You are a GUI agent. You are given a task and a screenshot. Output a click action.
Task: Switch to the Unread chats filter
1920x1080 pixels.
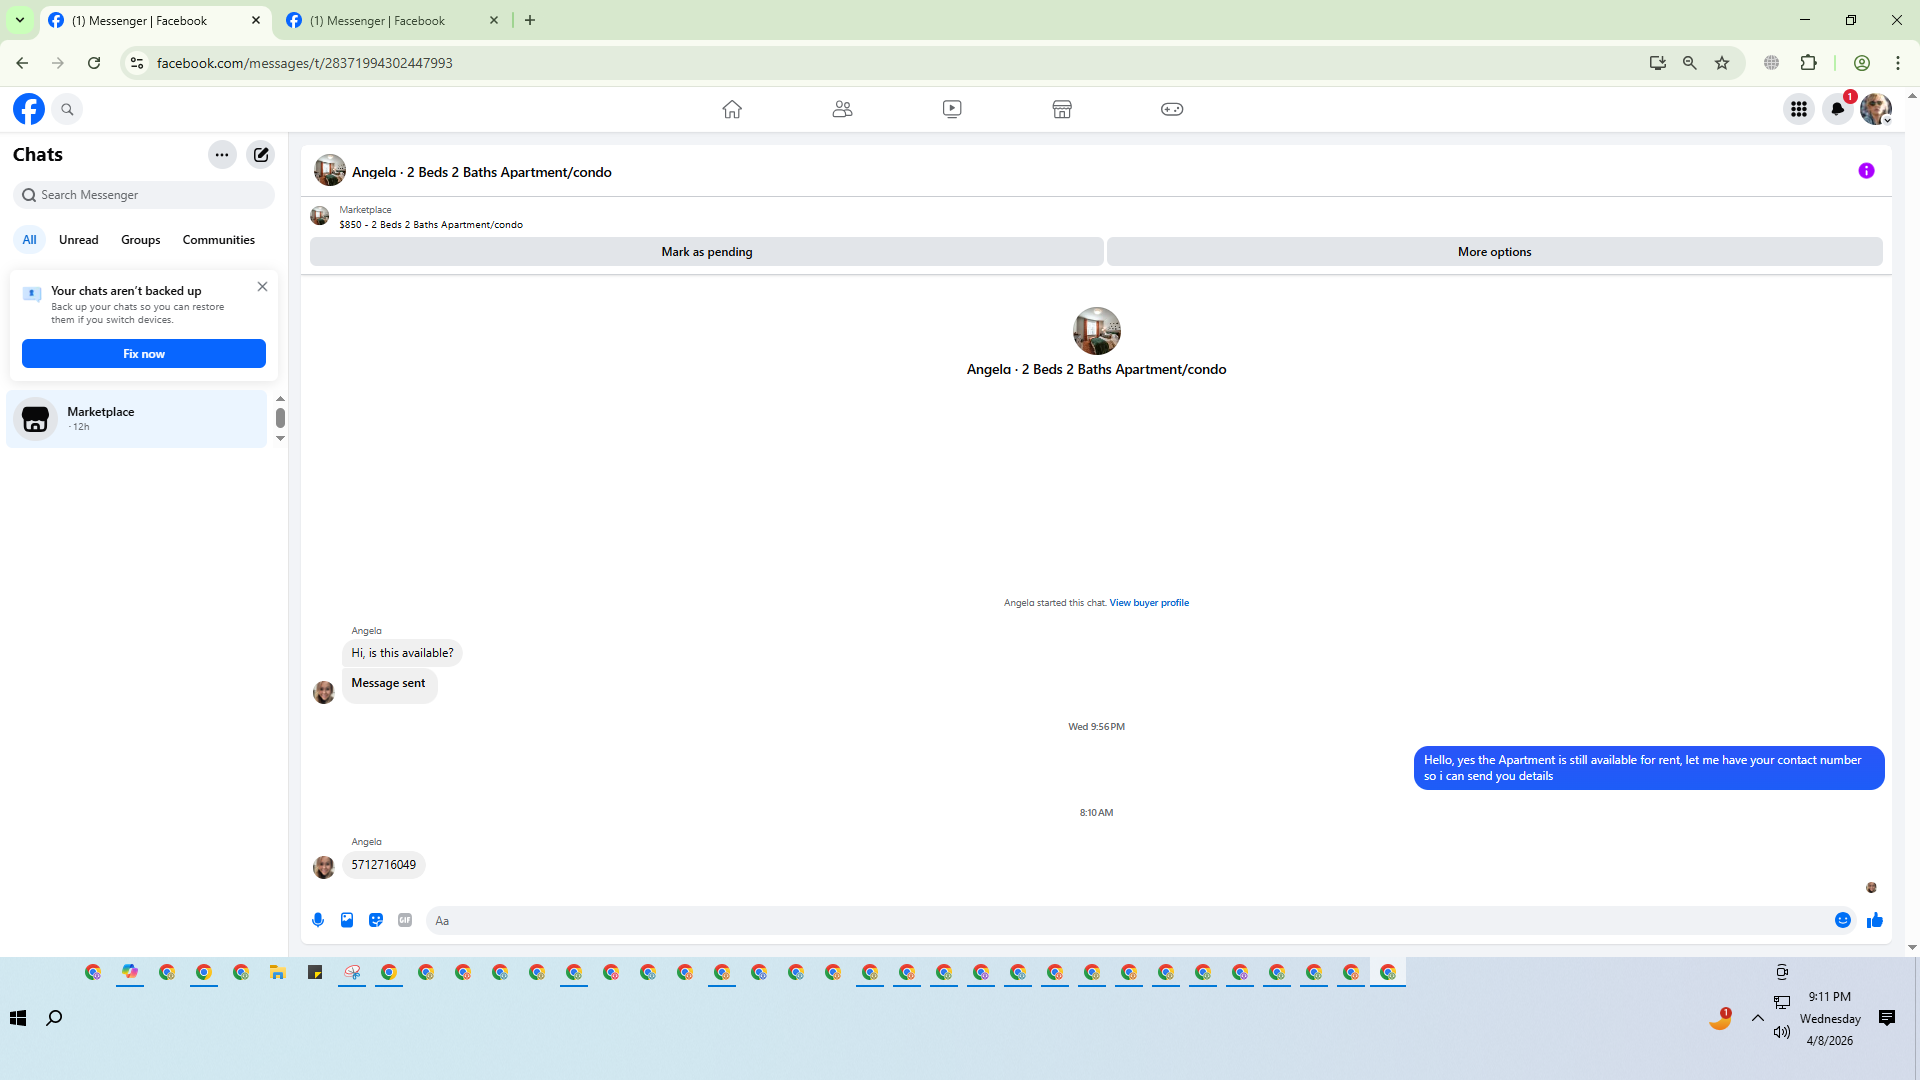point(78,240)
